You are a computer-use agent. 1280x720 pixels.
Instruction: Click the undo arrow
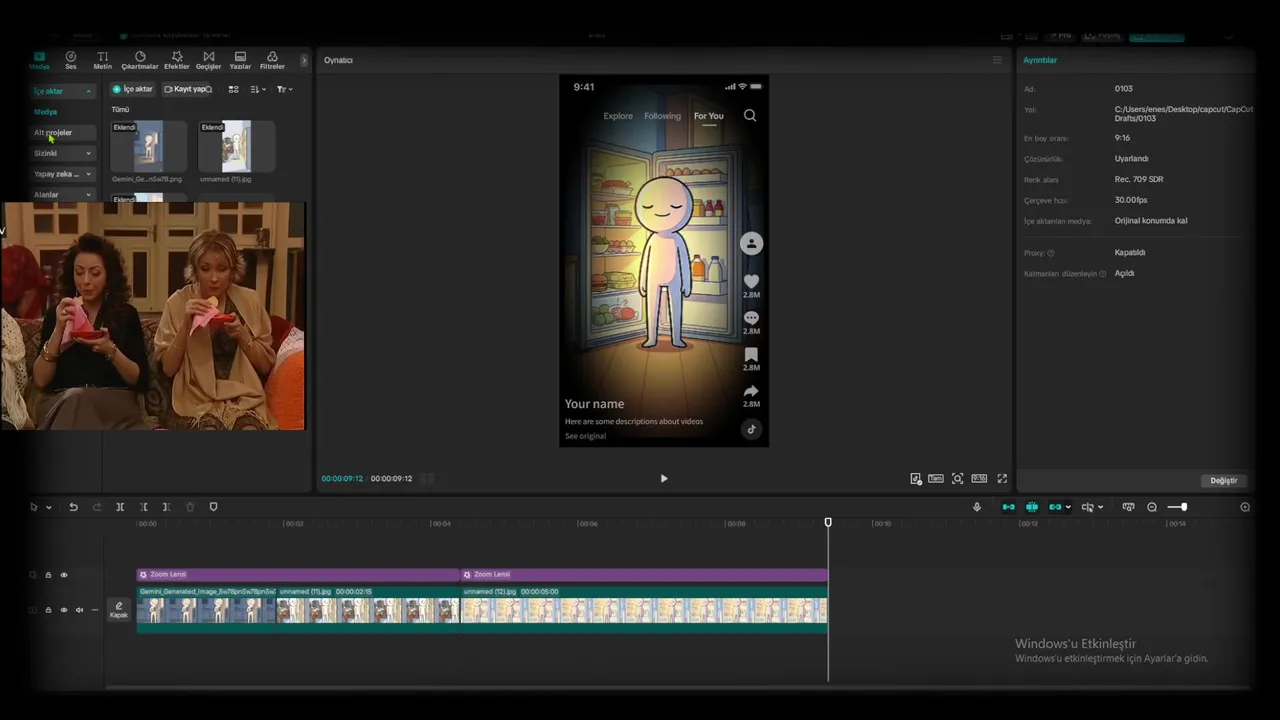click(x=73, y=507)
